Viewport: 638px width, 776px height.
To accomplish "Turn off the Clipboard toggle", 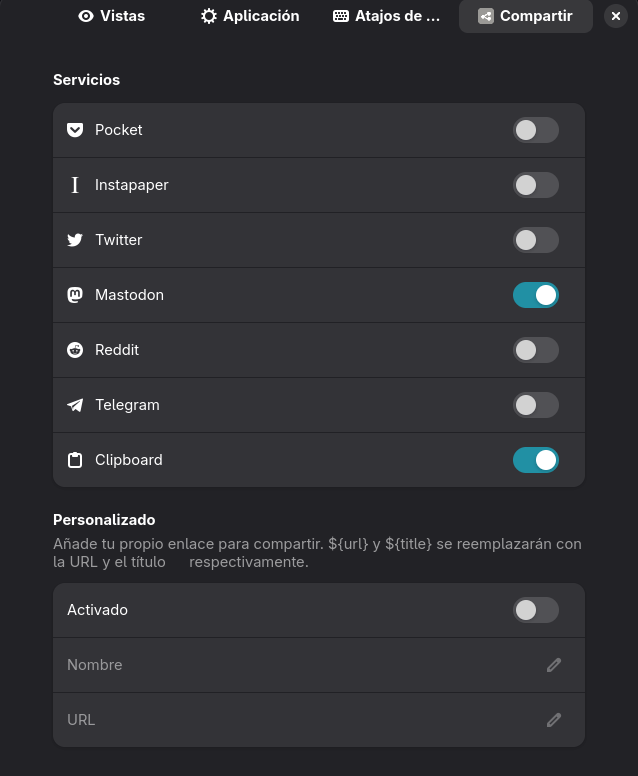I will (x=536, y=460).
